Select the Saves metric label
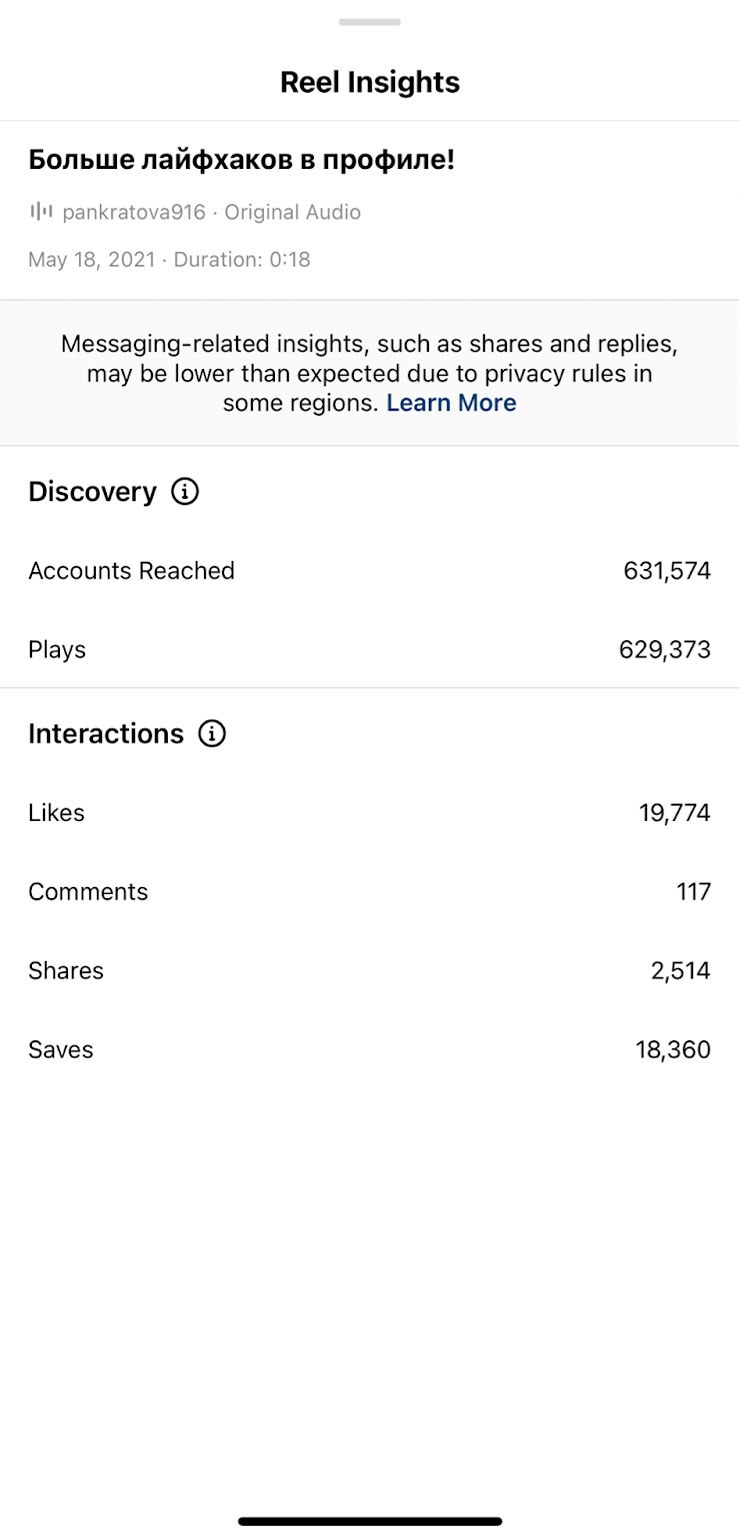 61,1050
